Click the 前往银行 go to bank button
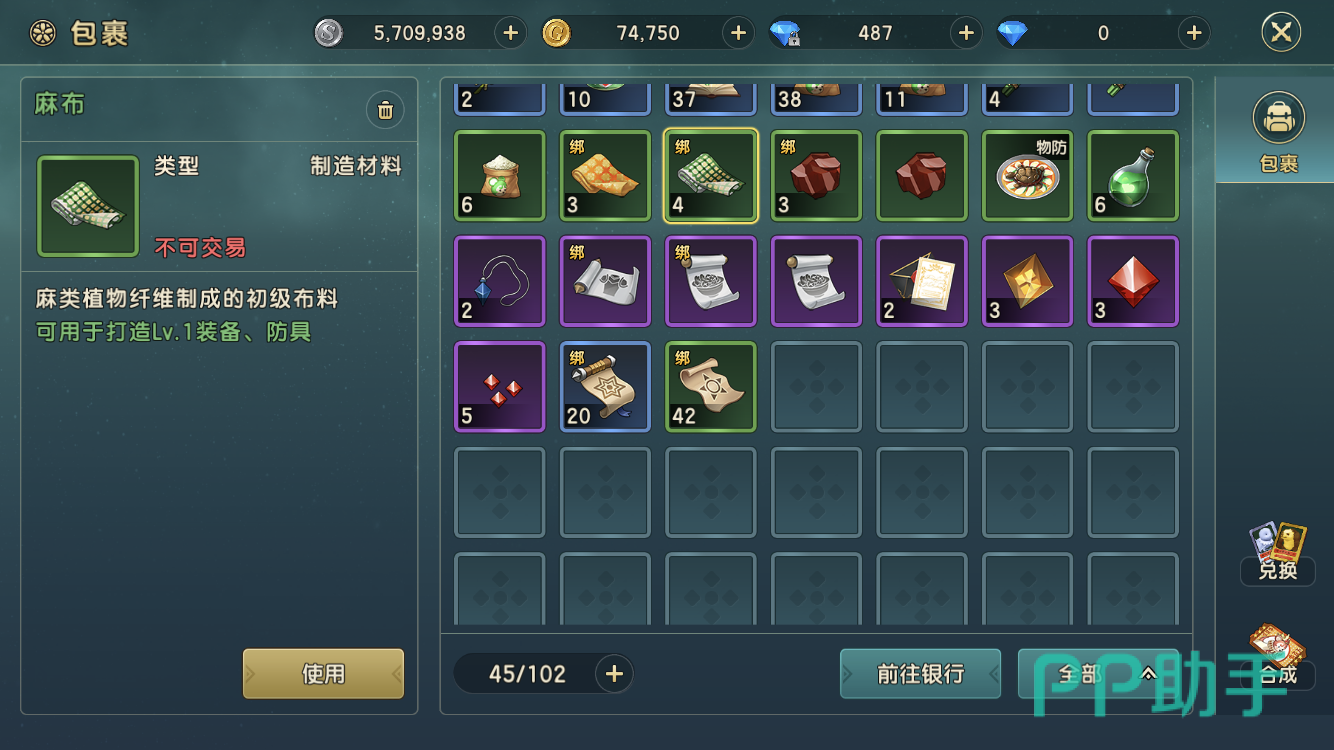The image size is (1334, 750). click(920, 674)
